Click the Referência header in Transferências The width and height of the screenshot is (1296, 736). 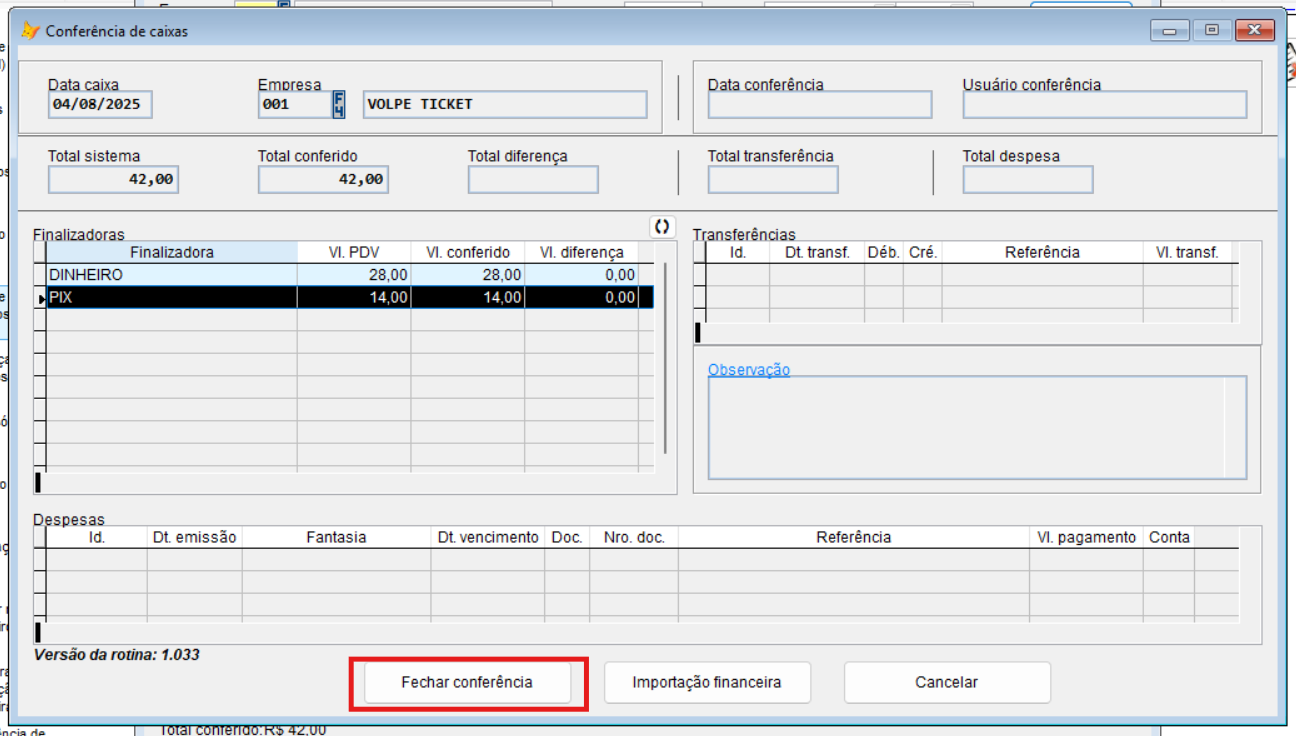pyautogui.click(x=1042, y=253)
